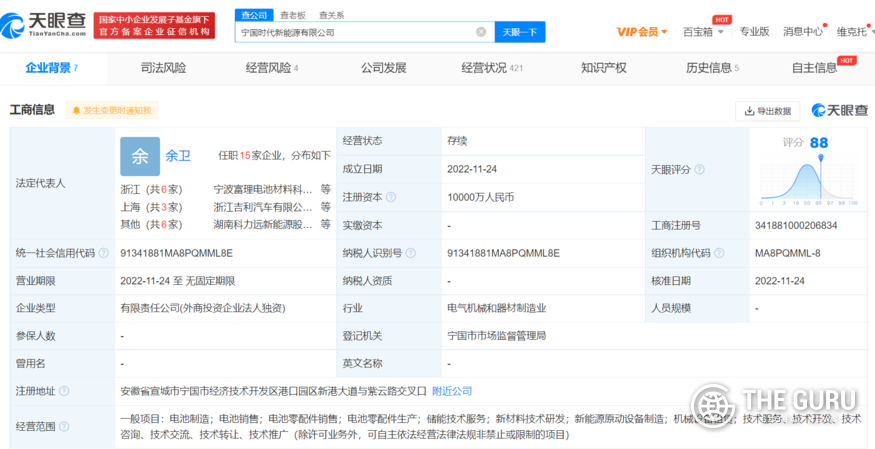Click the 发生变更时通知我 bell button
Image resolution: width=875 pixels, height=449 pixels.
pos(112,110)
